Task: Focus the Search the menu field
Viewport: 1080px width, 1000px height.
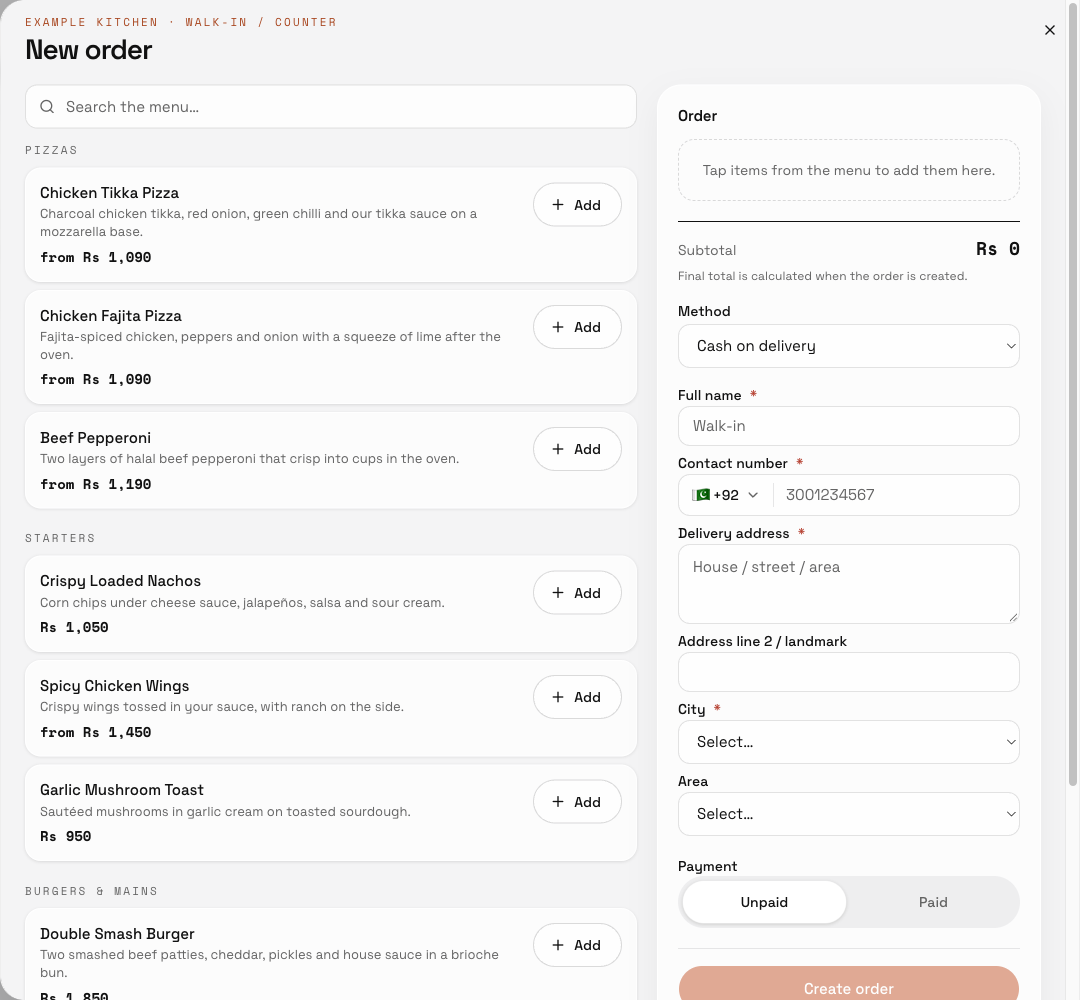Action: 331,107
